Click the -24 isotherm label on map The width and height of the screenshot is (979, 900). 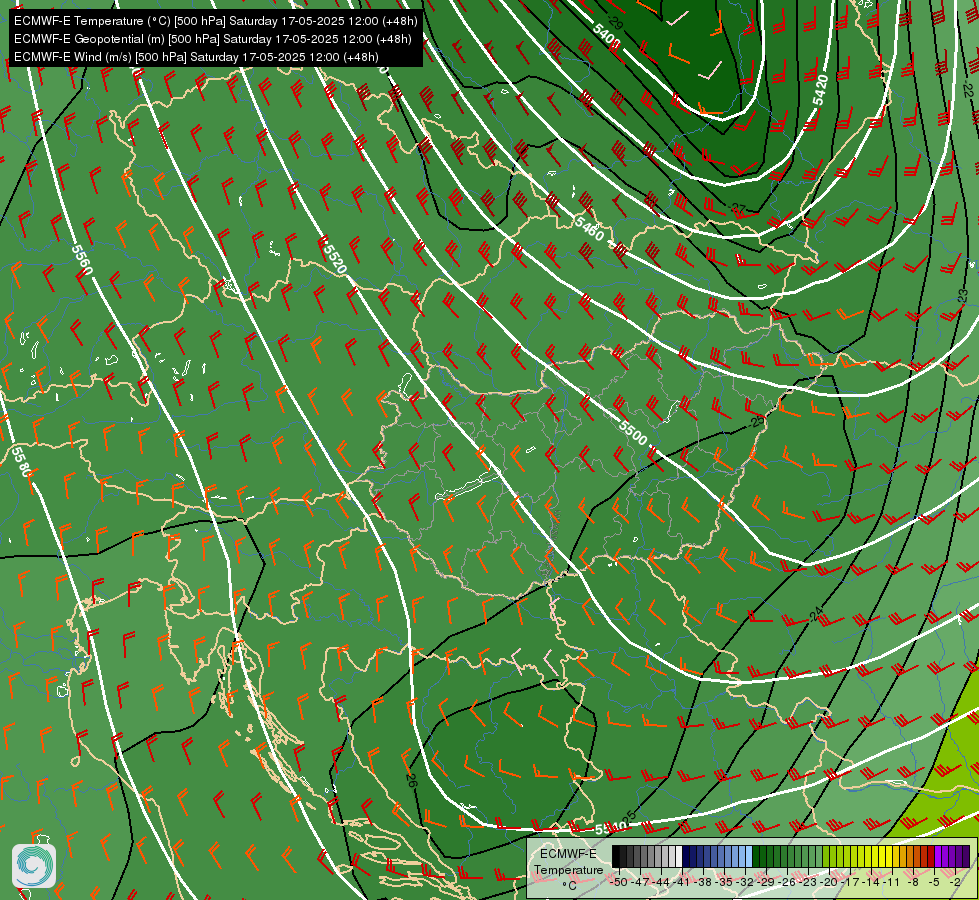pos(816,615)
